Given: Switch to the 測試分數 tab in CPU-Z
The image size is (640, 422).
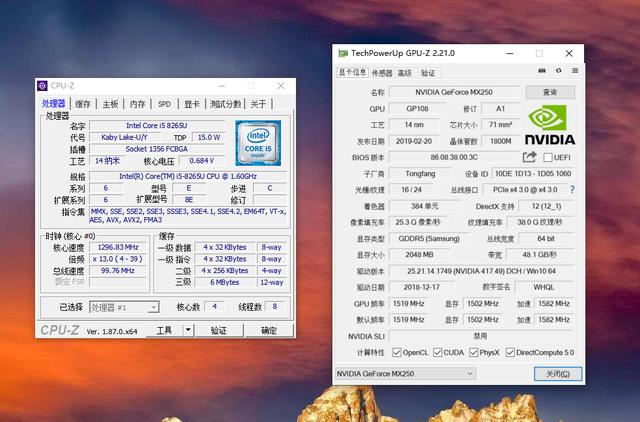Looking at the screenshot, I should point(225,104).
